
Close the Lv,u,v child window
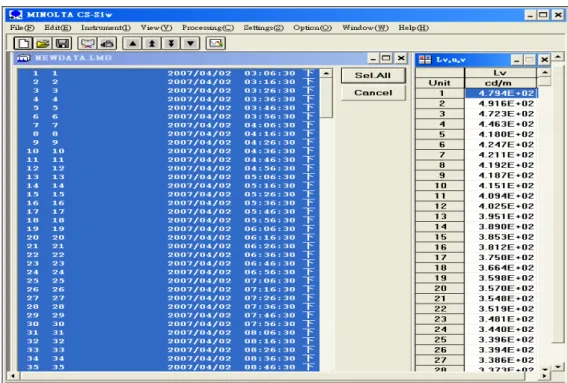[x=544, y=60]
